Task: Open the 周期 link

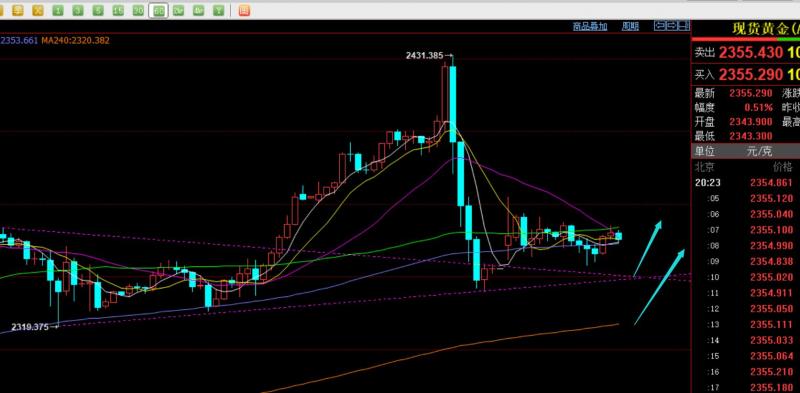Action: click(x=630, y=27)
